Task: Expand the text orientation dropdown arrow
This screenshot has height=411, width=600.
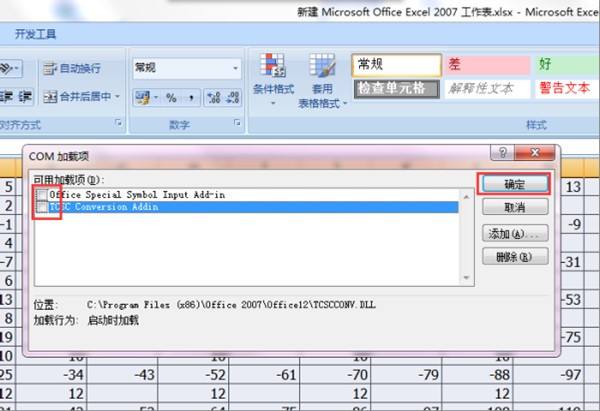Action: pos(17,69)
